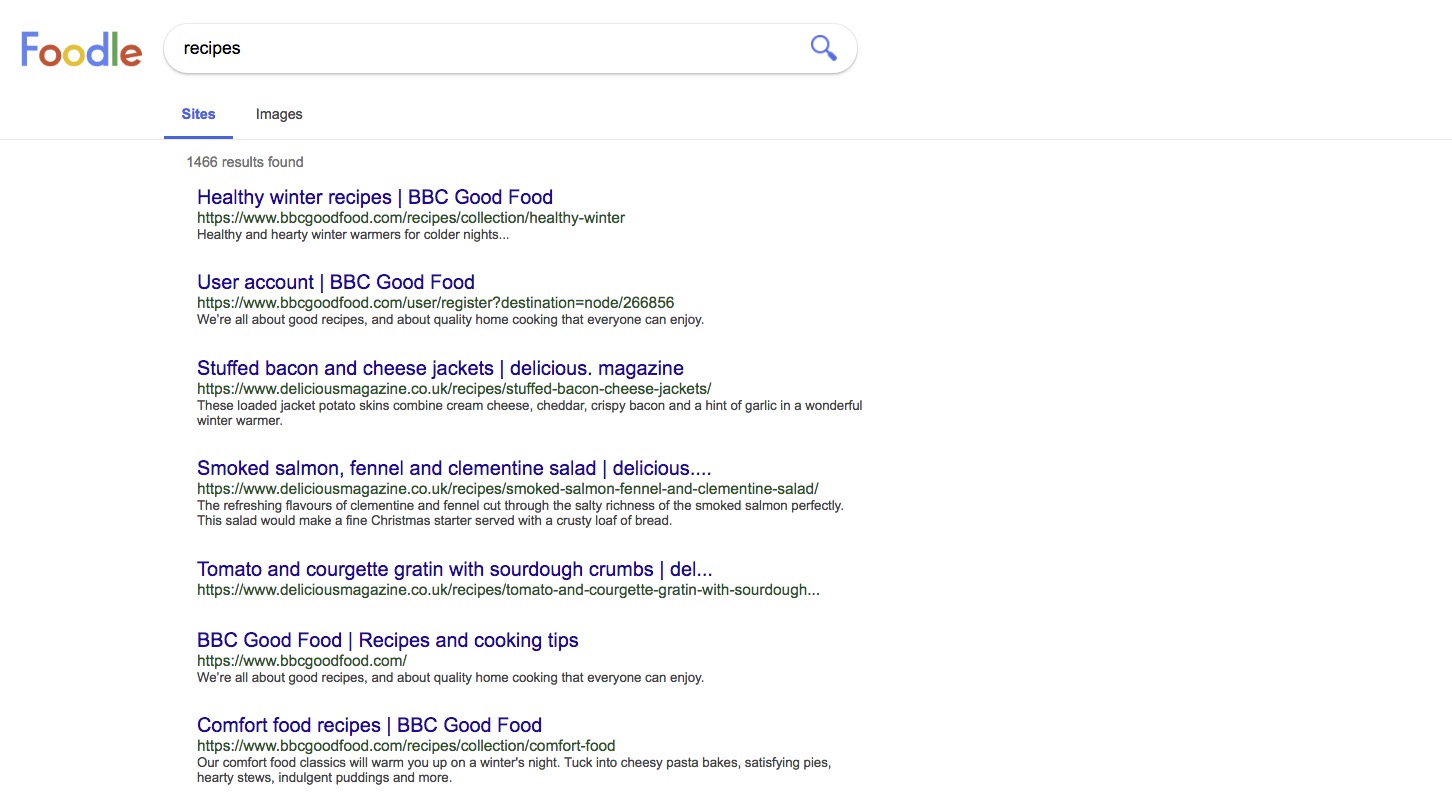Open Comfort food recipes result title
This screenshot has width=1452, height=807.
tap(369, 725)
